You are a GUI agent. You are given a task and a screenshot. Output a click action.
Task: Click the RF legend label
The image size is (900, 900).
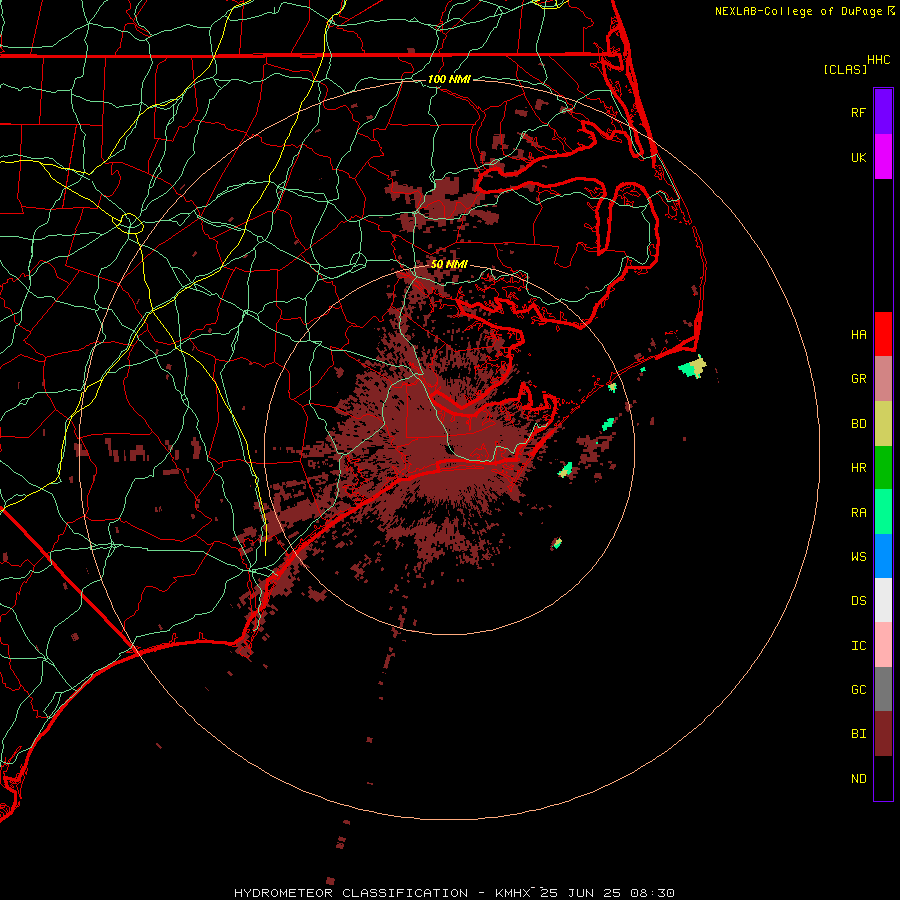point(858,112)
